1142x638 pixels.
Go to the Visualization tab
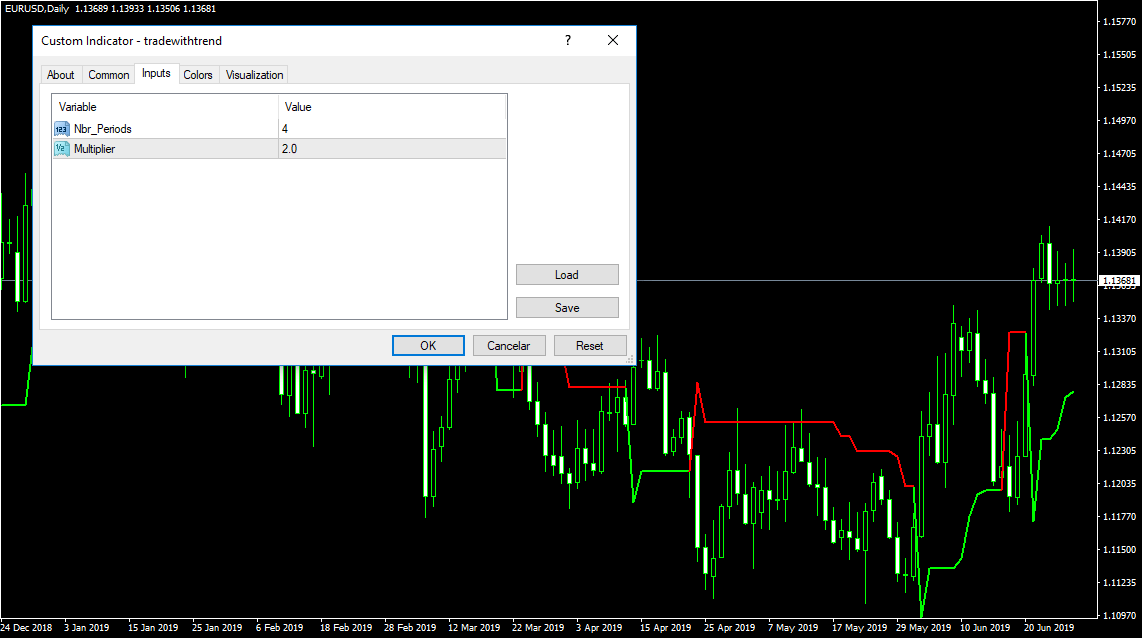click(x=255, y=75)
